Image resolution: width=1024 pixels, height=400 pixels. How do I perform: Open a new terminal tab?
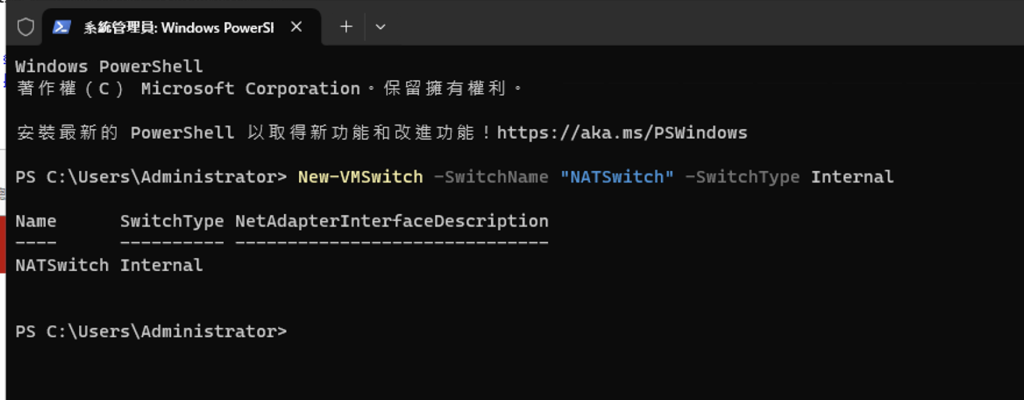[x=346, y=27]
